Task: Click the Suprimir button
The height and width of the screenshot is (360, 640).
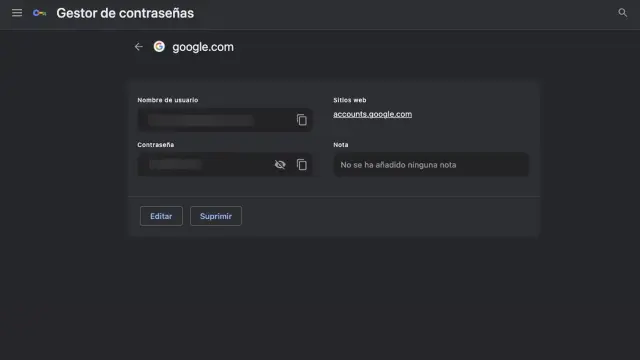Action: tap(216, 216)
